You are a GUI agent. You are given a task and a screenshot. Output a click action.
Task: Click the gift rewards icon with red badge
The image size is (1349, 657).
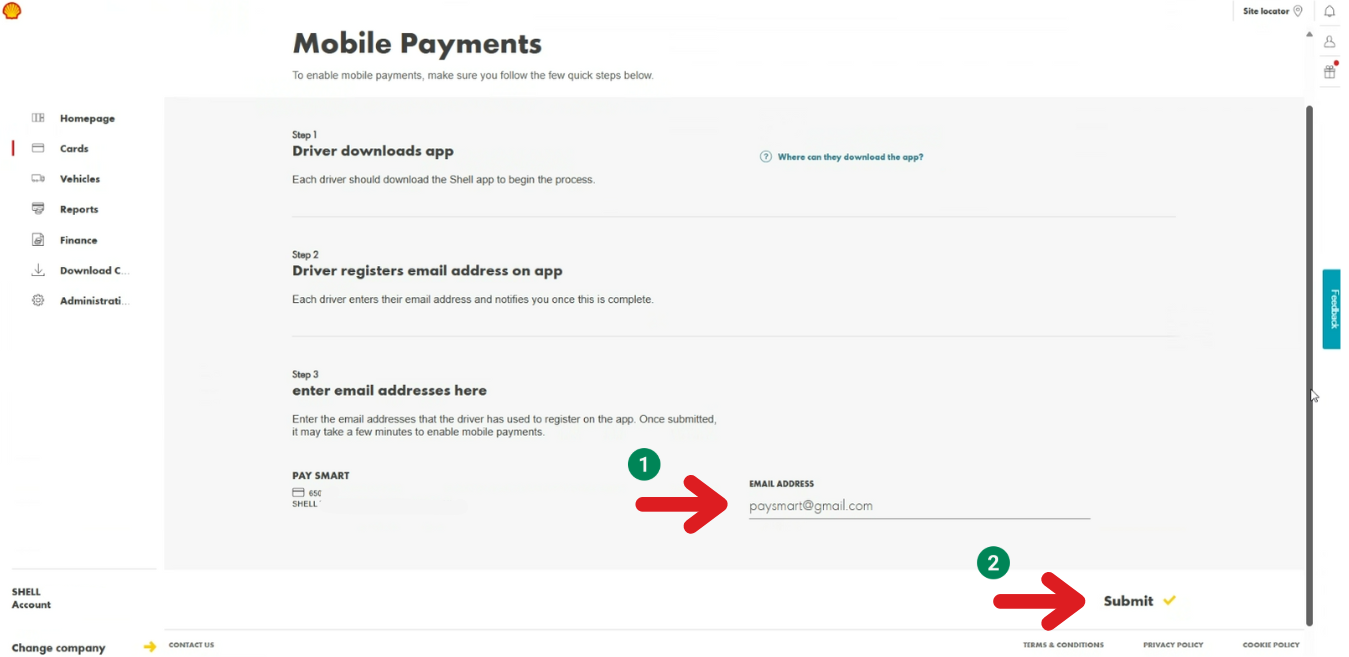1329,71
